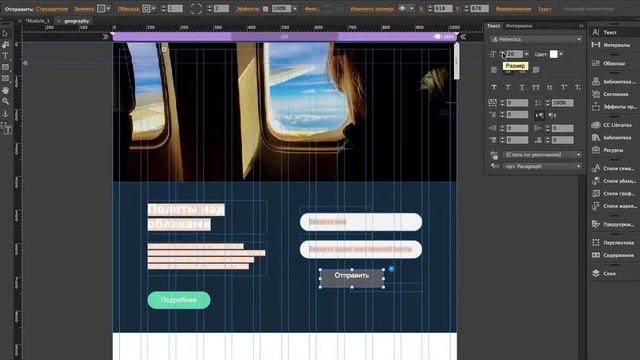Click the Отправить submit button on canvas
This screenshot has width=640, height=360.
(x=351, y=278)
